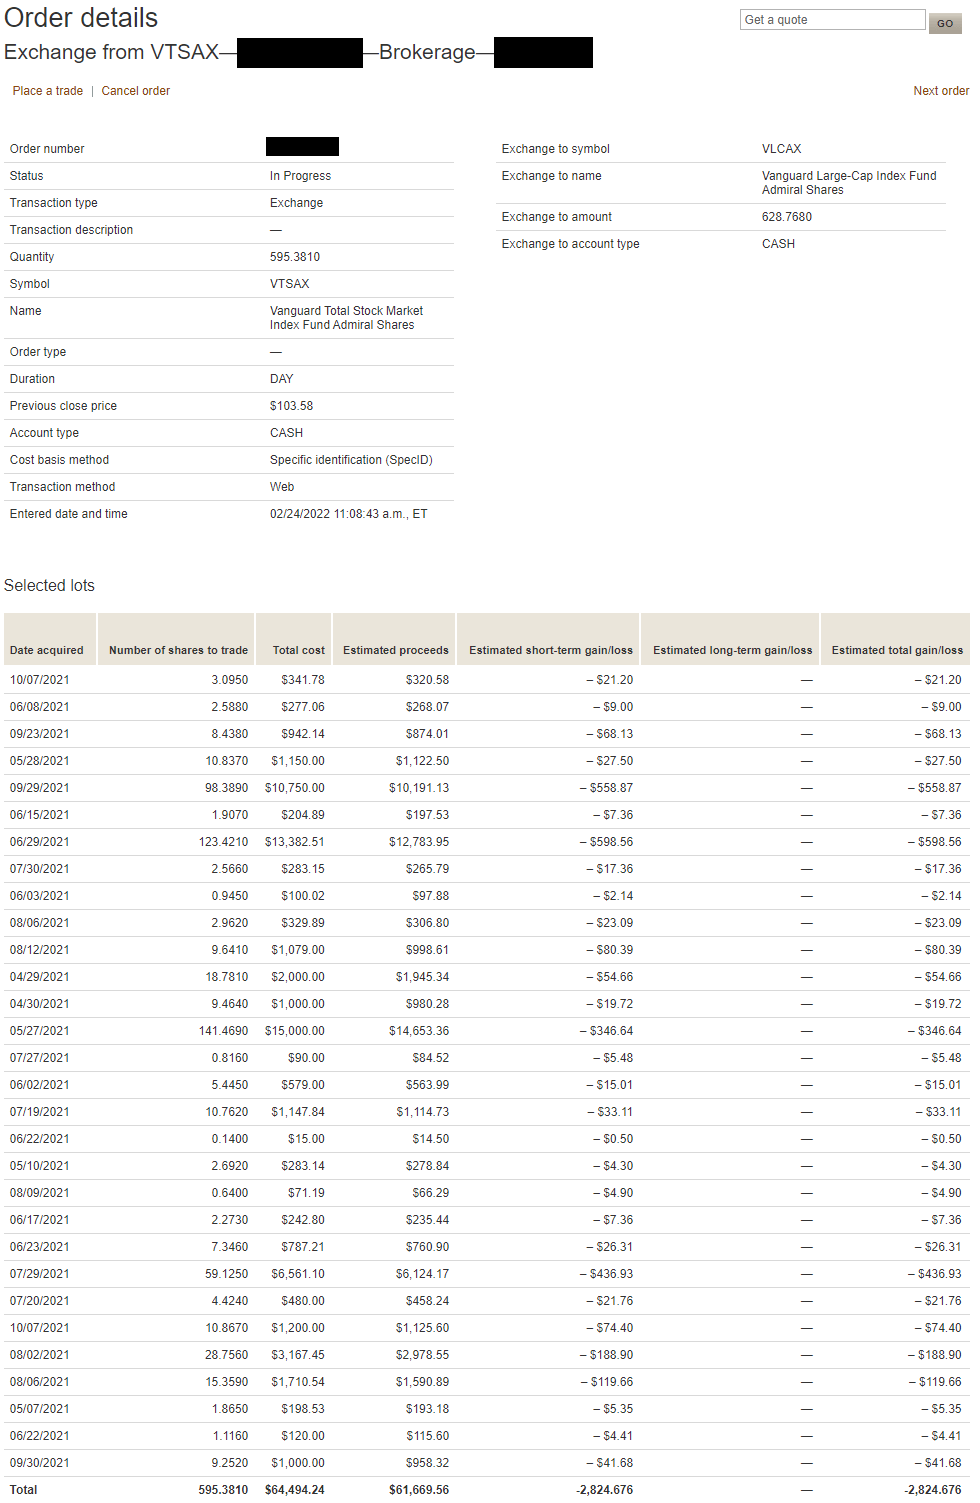Click Vanguard Total Stock Market Index Fund name

click(x=346, y=318)
